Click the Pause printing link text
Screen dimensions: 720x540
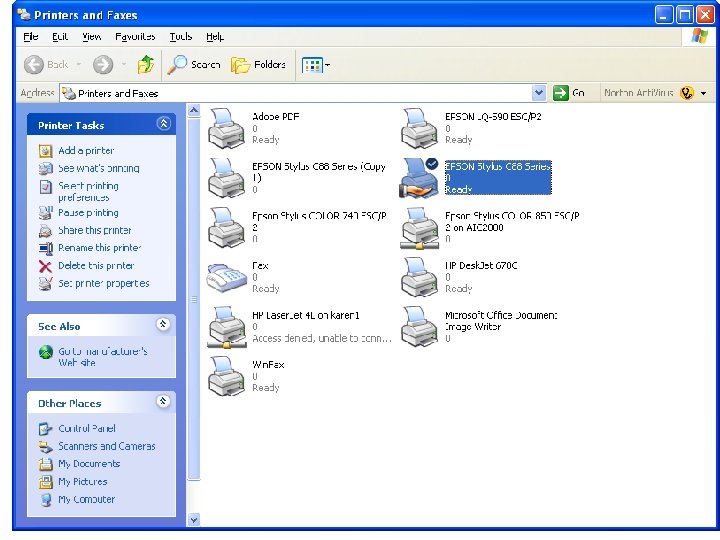click(x=88, y=213)
